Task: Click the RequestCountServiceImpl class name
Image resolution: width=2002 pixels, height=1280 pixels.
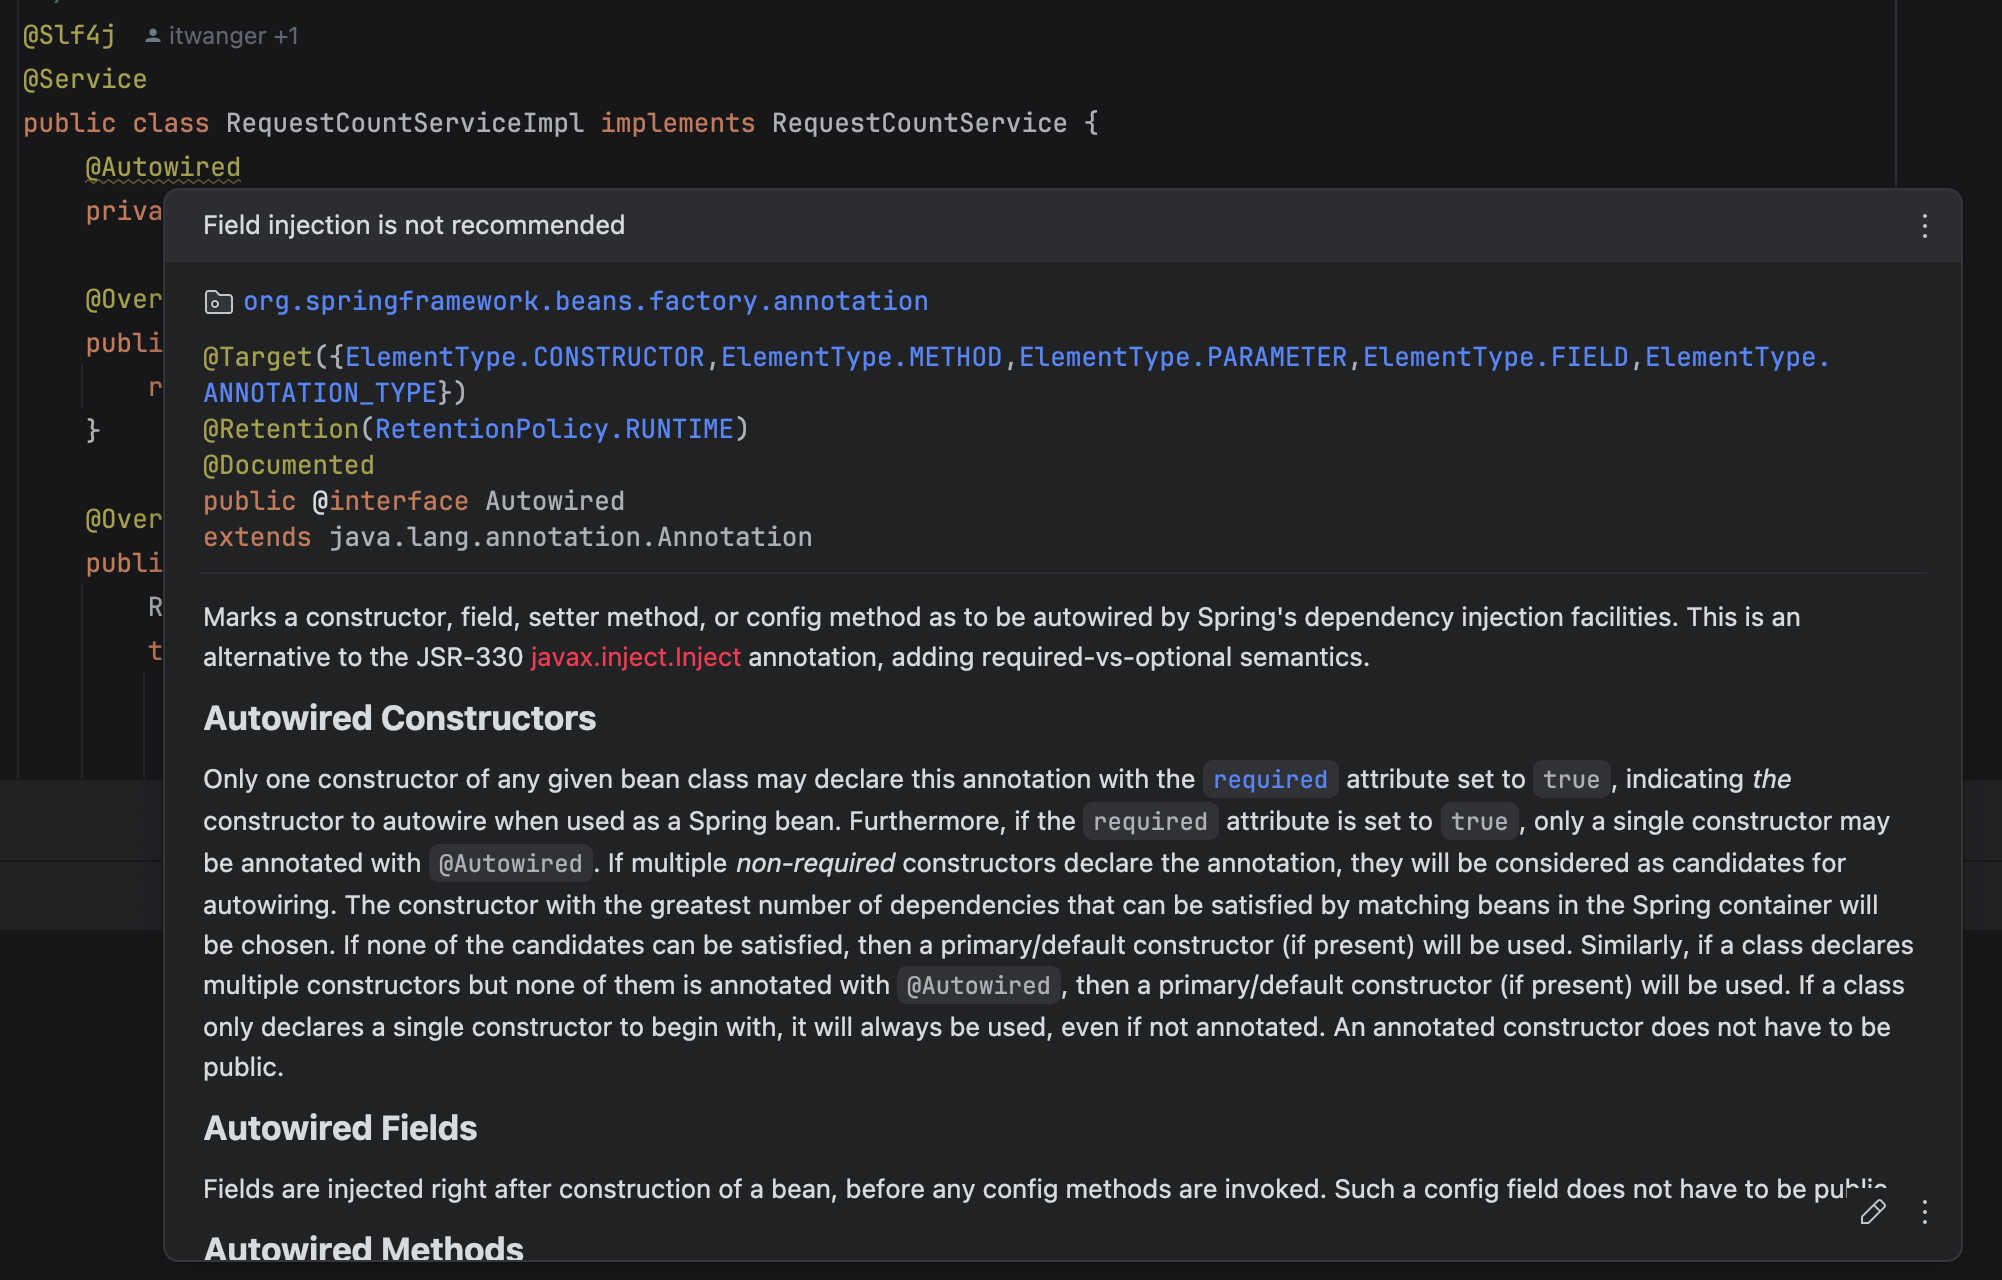Action: (x=404, y=123)
